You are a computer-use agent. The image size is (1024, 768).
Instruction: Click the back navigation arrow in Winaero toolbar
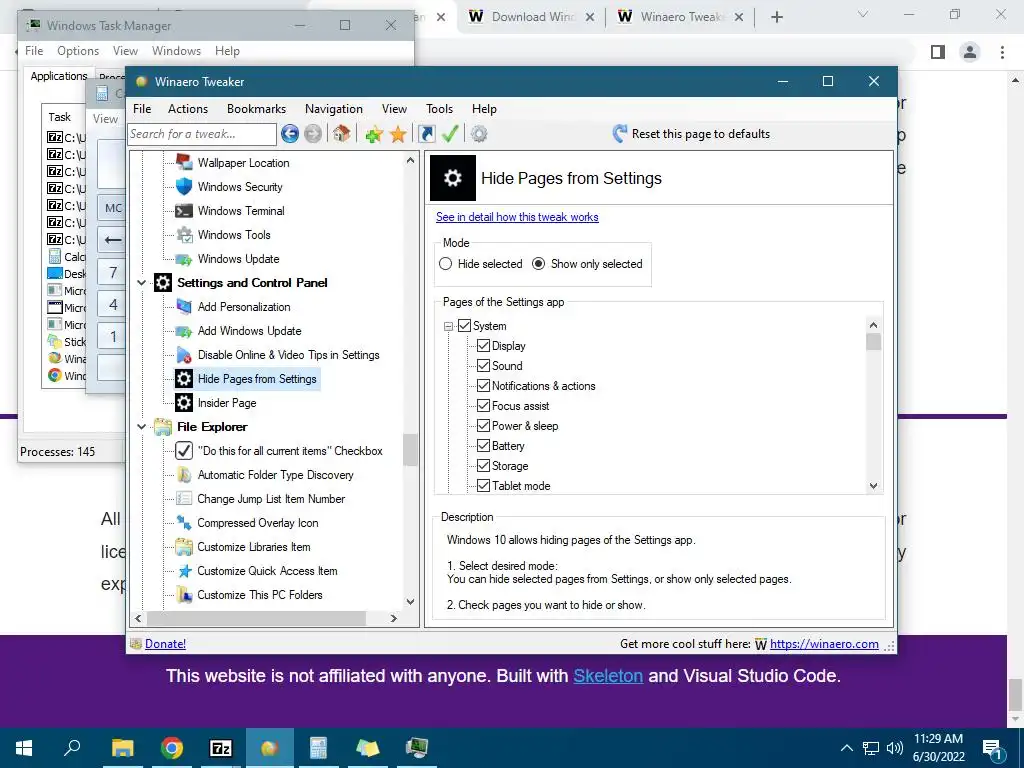pos(290,134)
